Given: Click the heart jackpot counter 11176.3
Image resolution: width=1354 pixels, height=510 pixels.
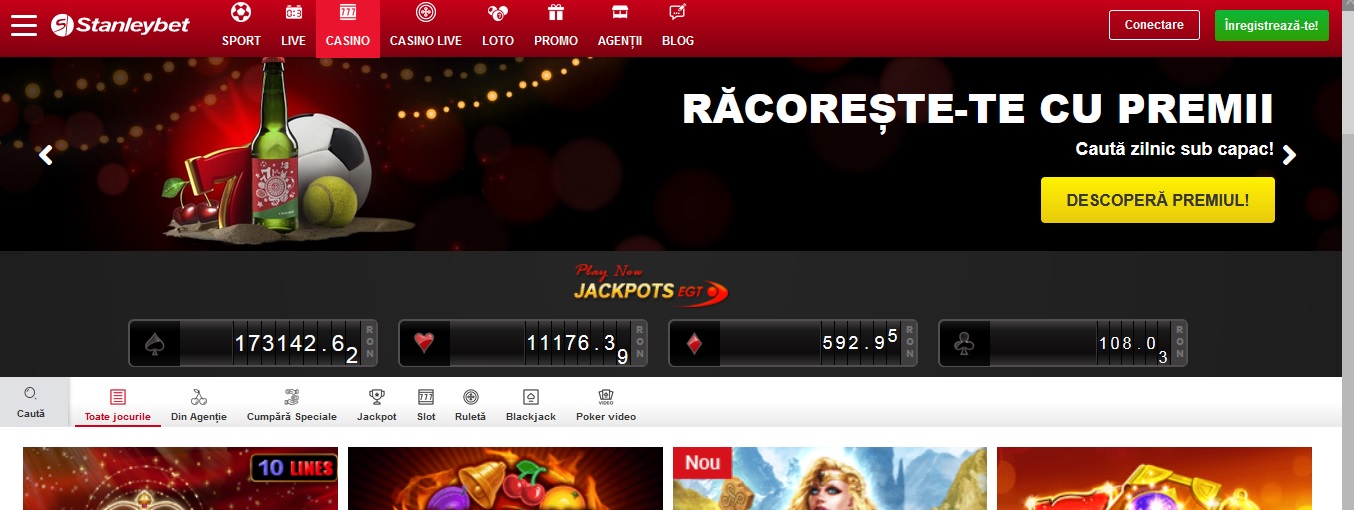Looking at the screenshot, I should pyautogui.click(x=523, y=343).
